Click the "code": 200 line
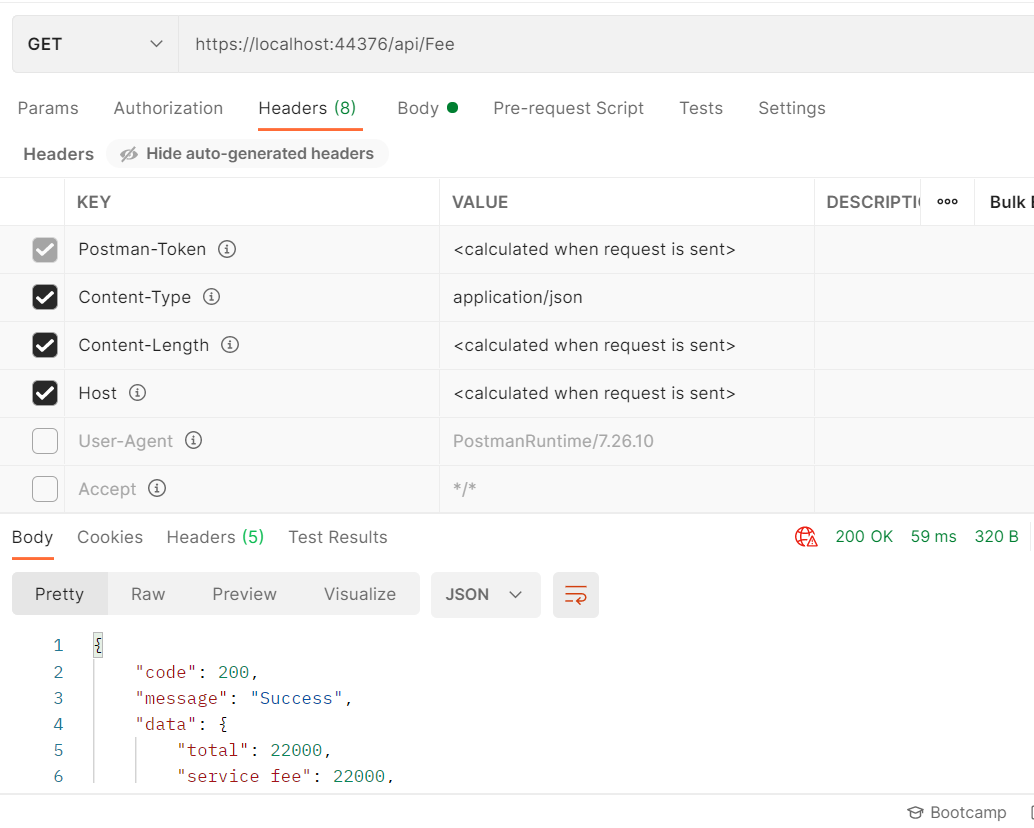Image resolution: width=1034 pixels, height=828 pixels. pos(197,672)
